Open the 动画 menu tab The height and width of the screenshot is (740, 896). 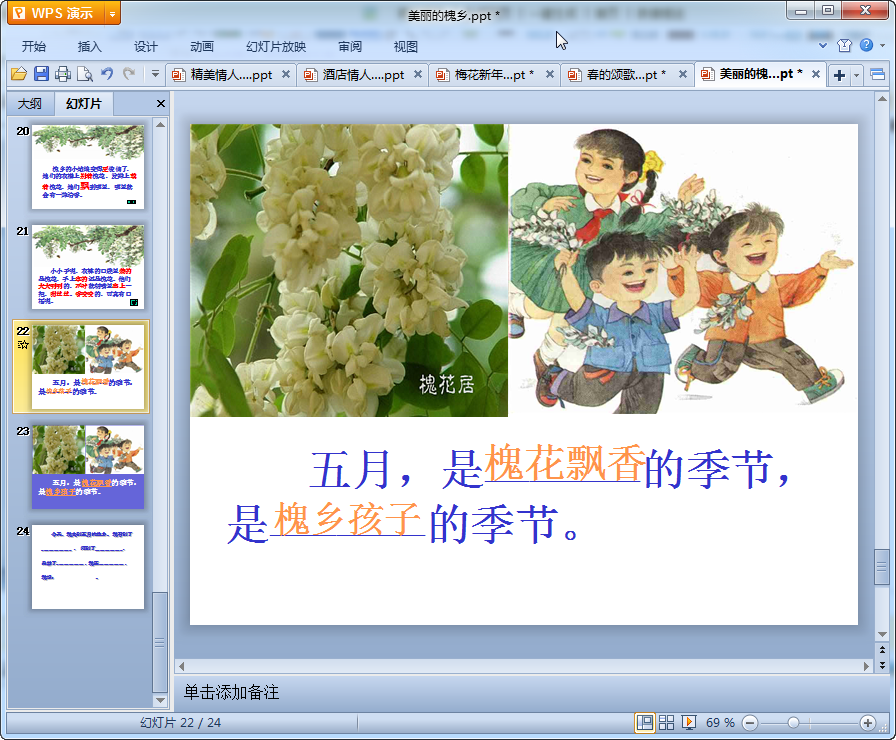point(201,46)
